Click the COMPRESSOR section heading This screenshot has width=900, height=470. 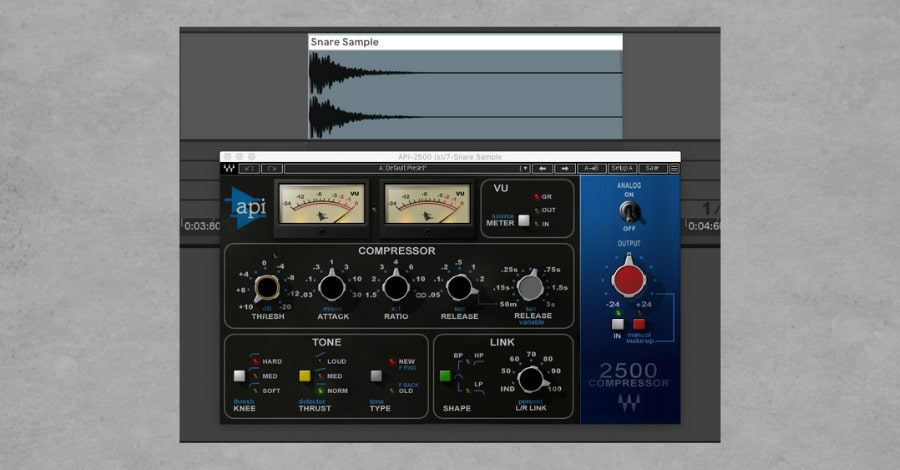pyautogui.click(x=397, y=251)
